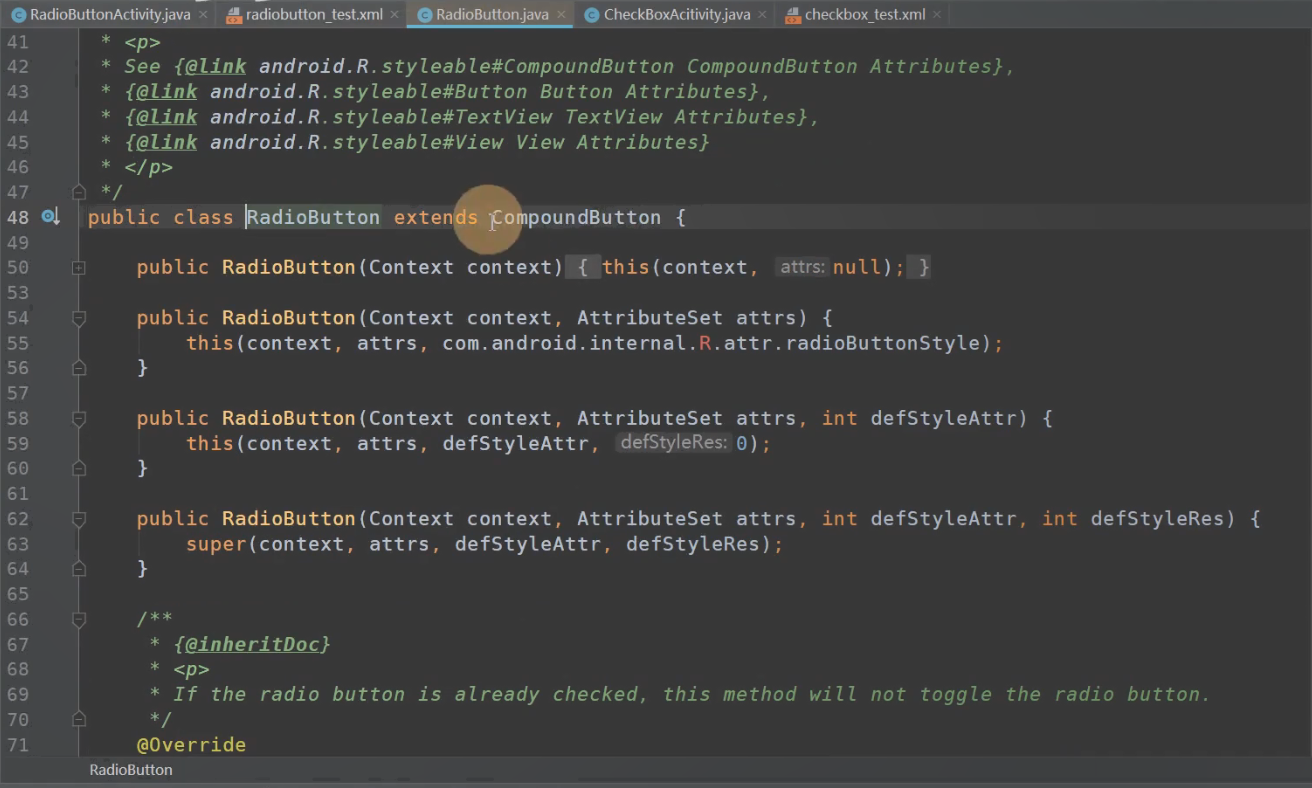Click the class icon on CheckBoxAcitivity.java tab
The image size is (1312, 788).
pyautogui.click(x=591, y=15)
